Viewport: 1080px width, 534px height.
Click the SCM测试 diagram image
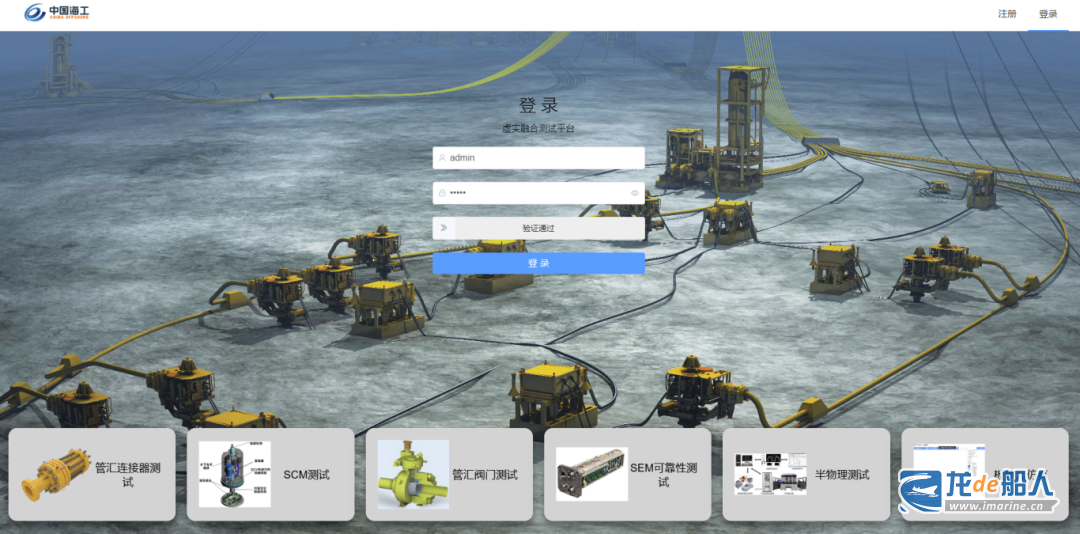234,474
